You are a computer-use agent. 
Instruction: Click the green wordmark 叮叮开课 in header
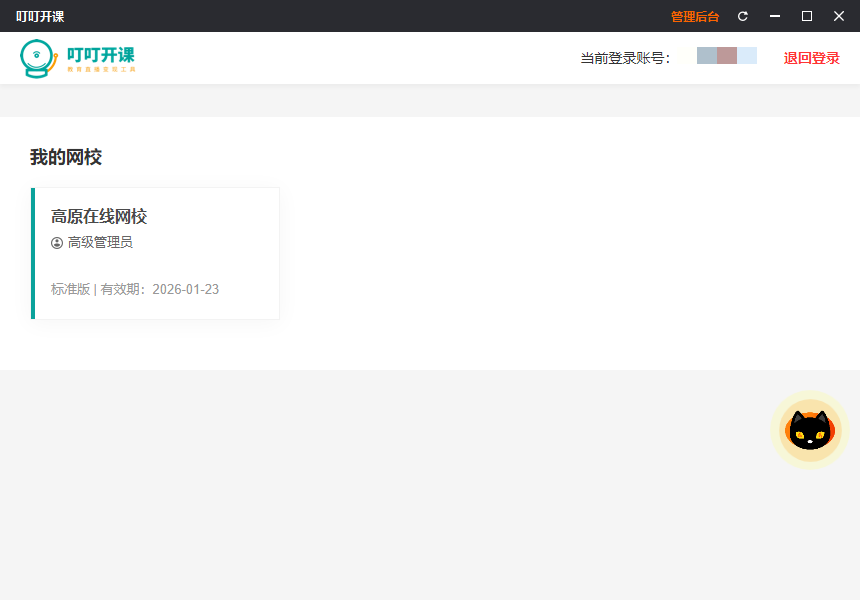[x=100, y=52]
